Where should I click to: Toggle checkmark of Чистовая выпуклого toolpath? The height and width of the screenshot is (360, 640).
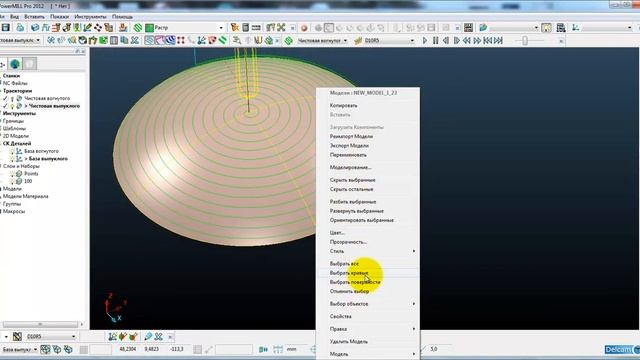(x=5, y=106)
